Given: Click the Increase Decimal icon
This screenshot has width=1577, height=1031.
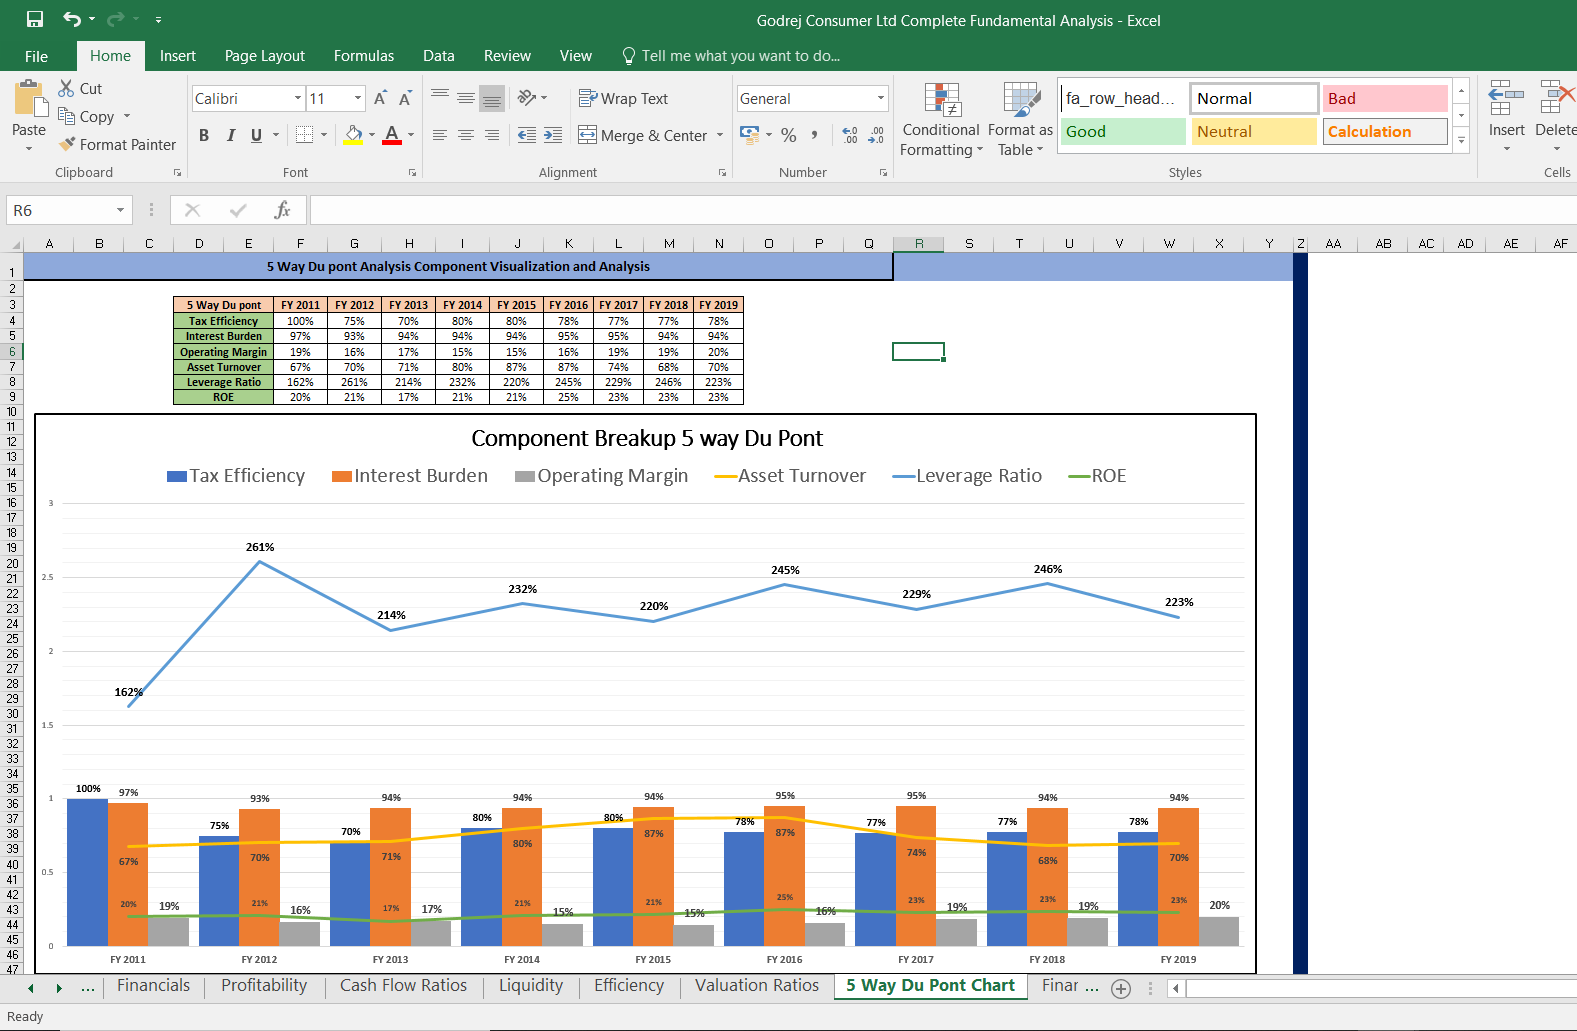Looking at the screenshot, I should point(850,135).
